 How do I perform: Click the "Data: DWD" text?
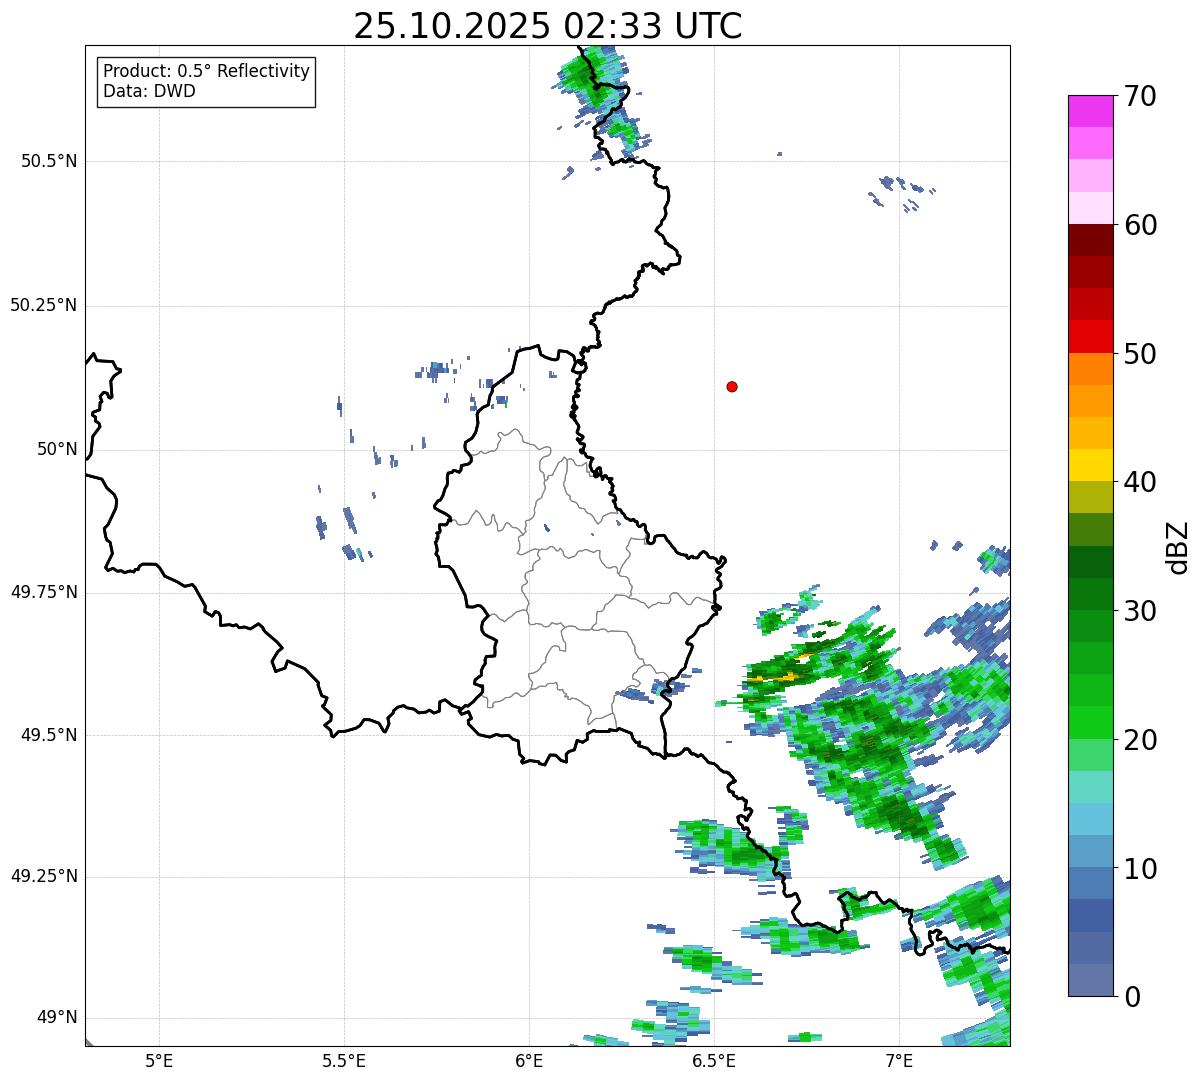point(149,91)
